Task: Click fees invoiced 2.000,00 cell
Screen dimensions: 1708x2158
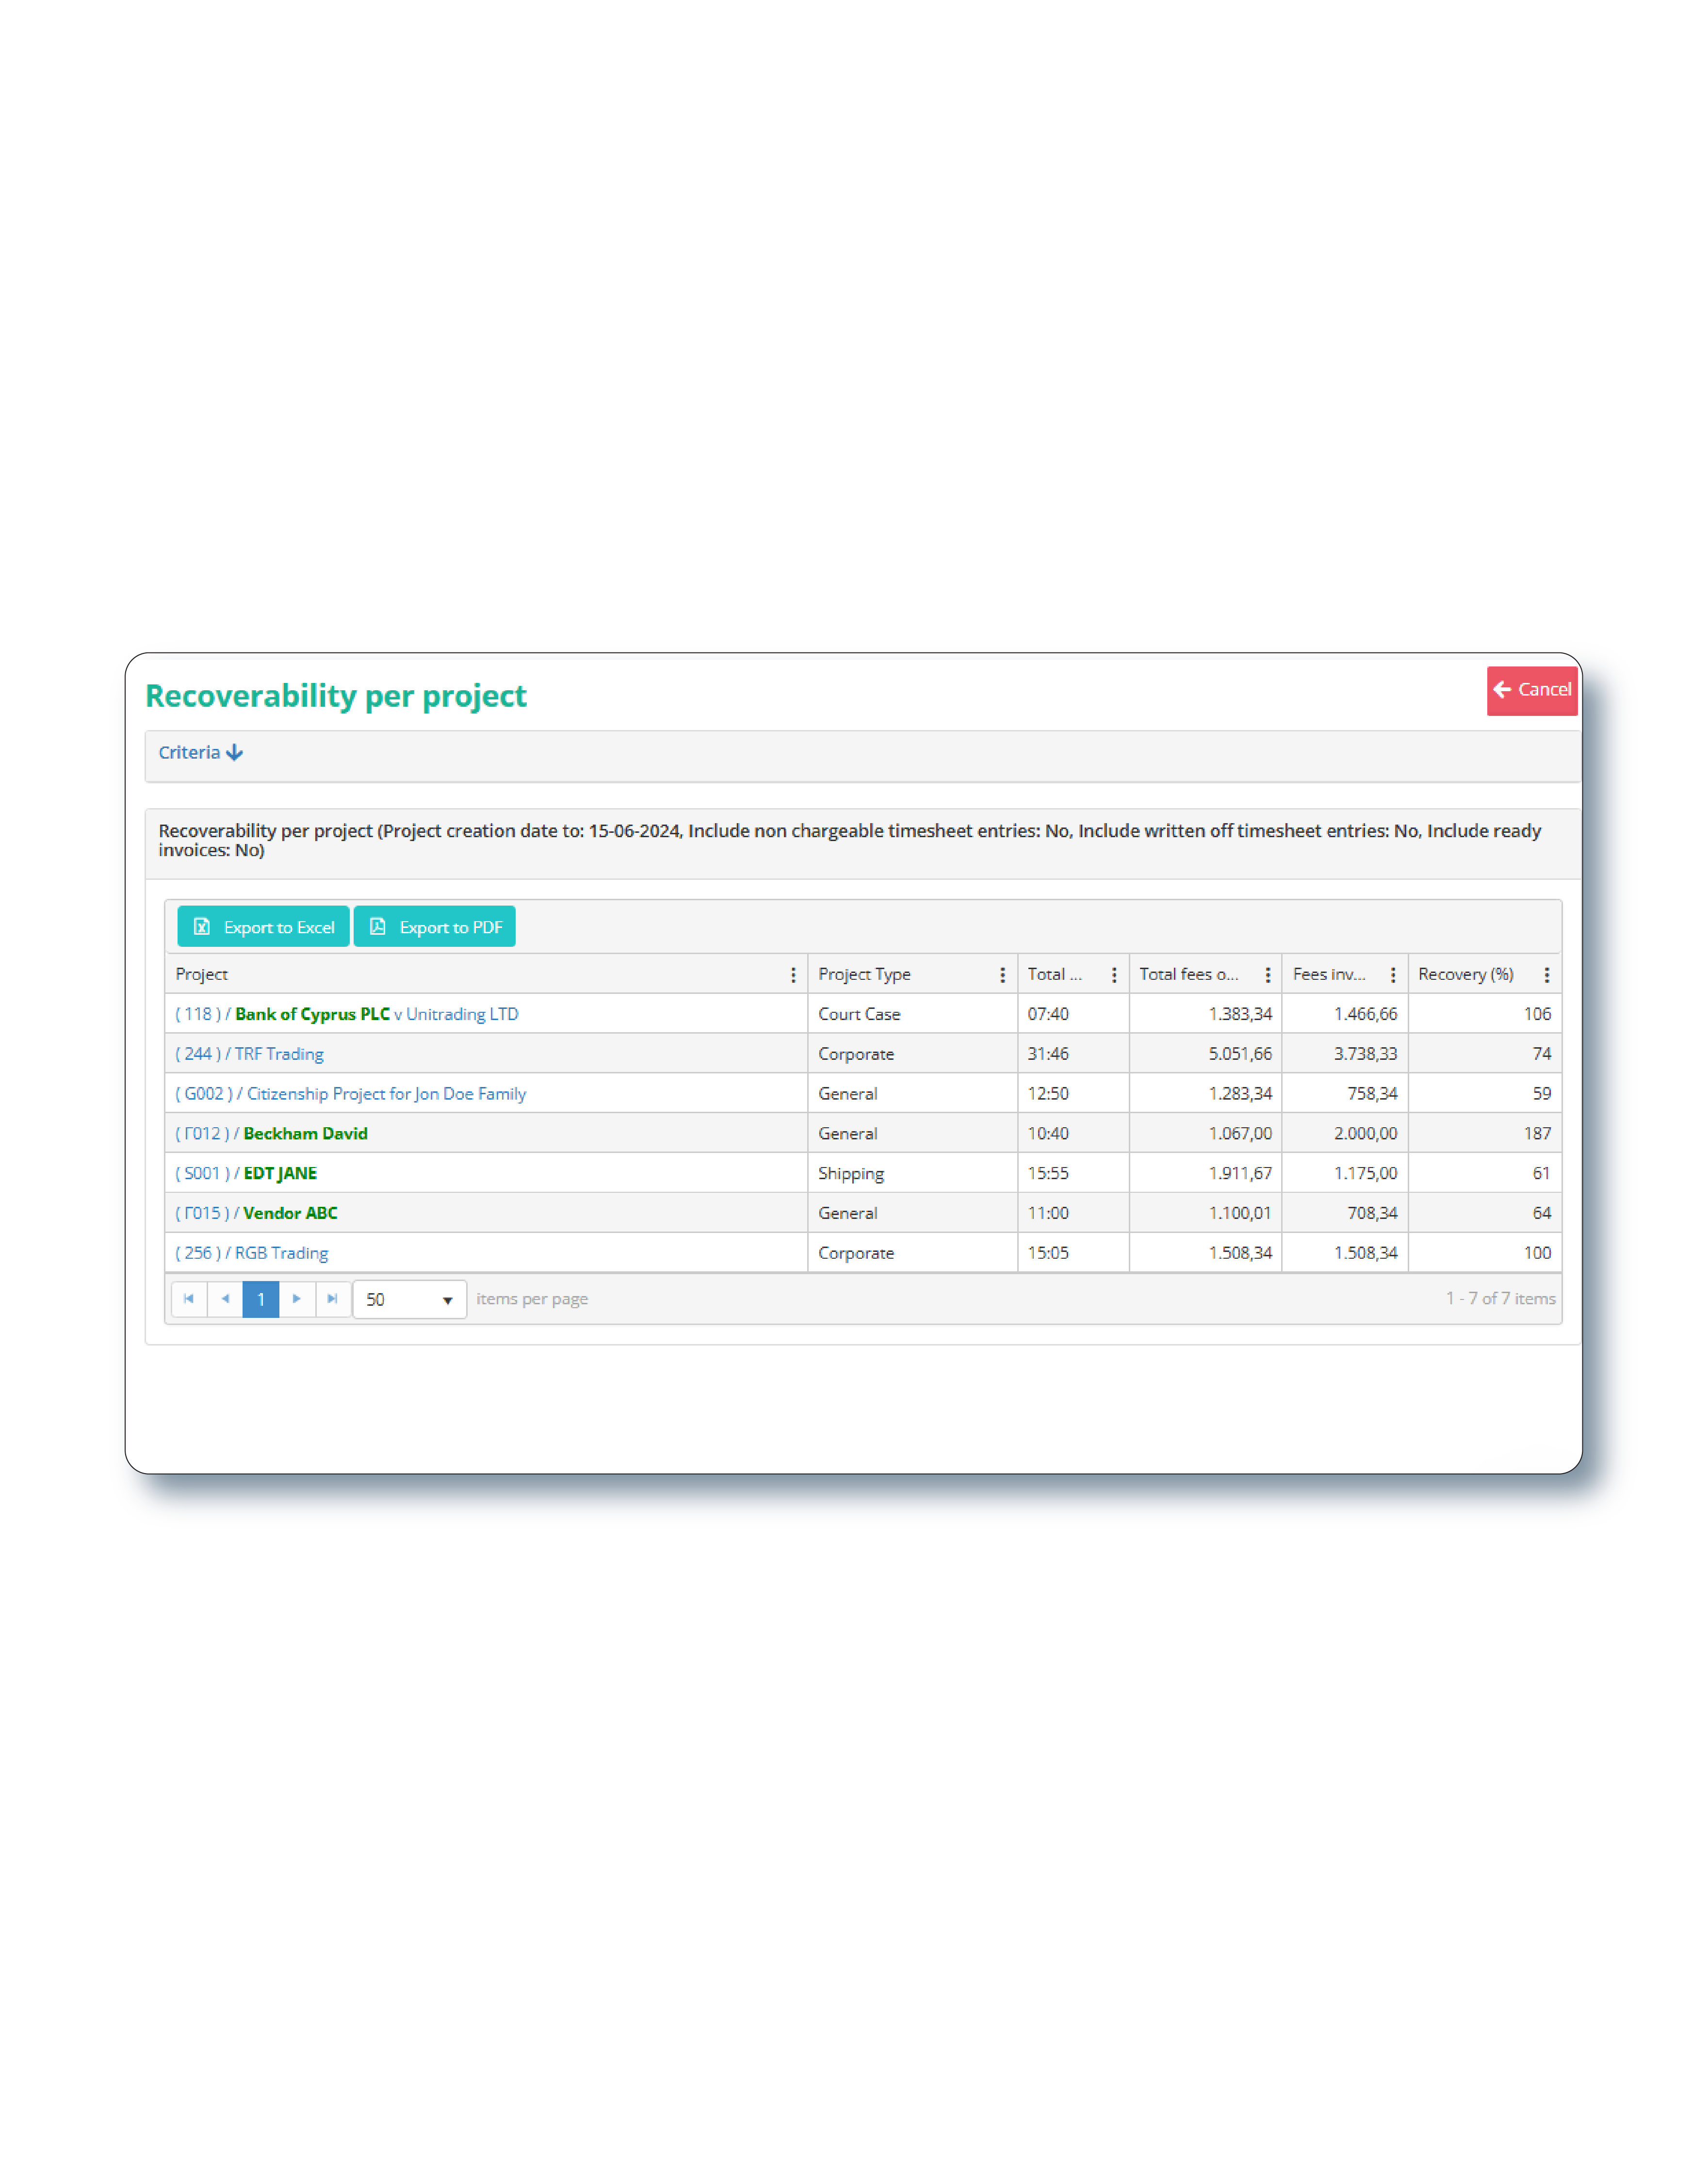Action: pos(1345,1133)
